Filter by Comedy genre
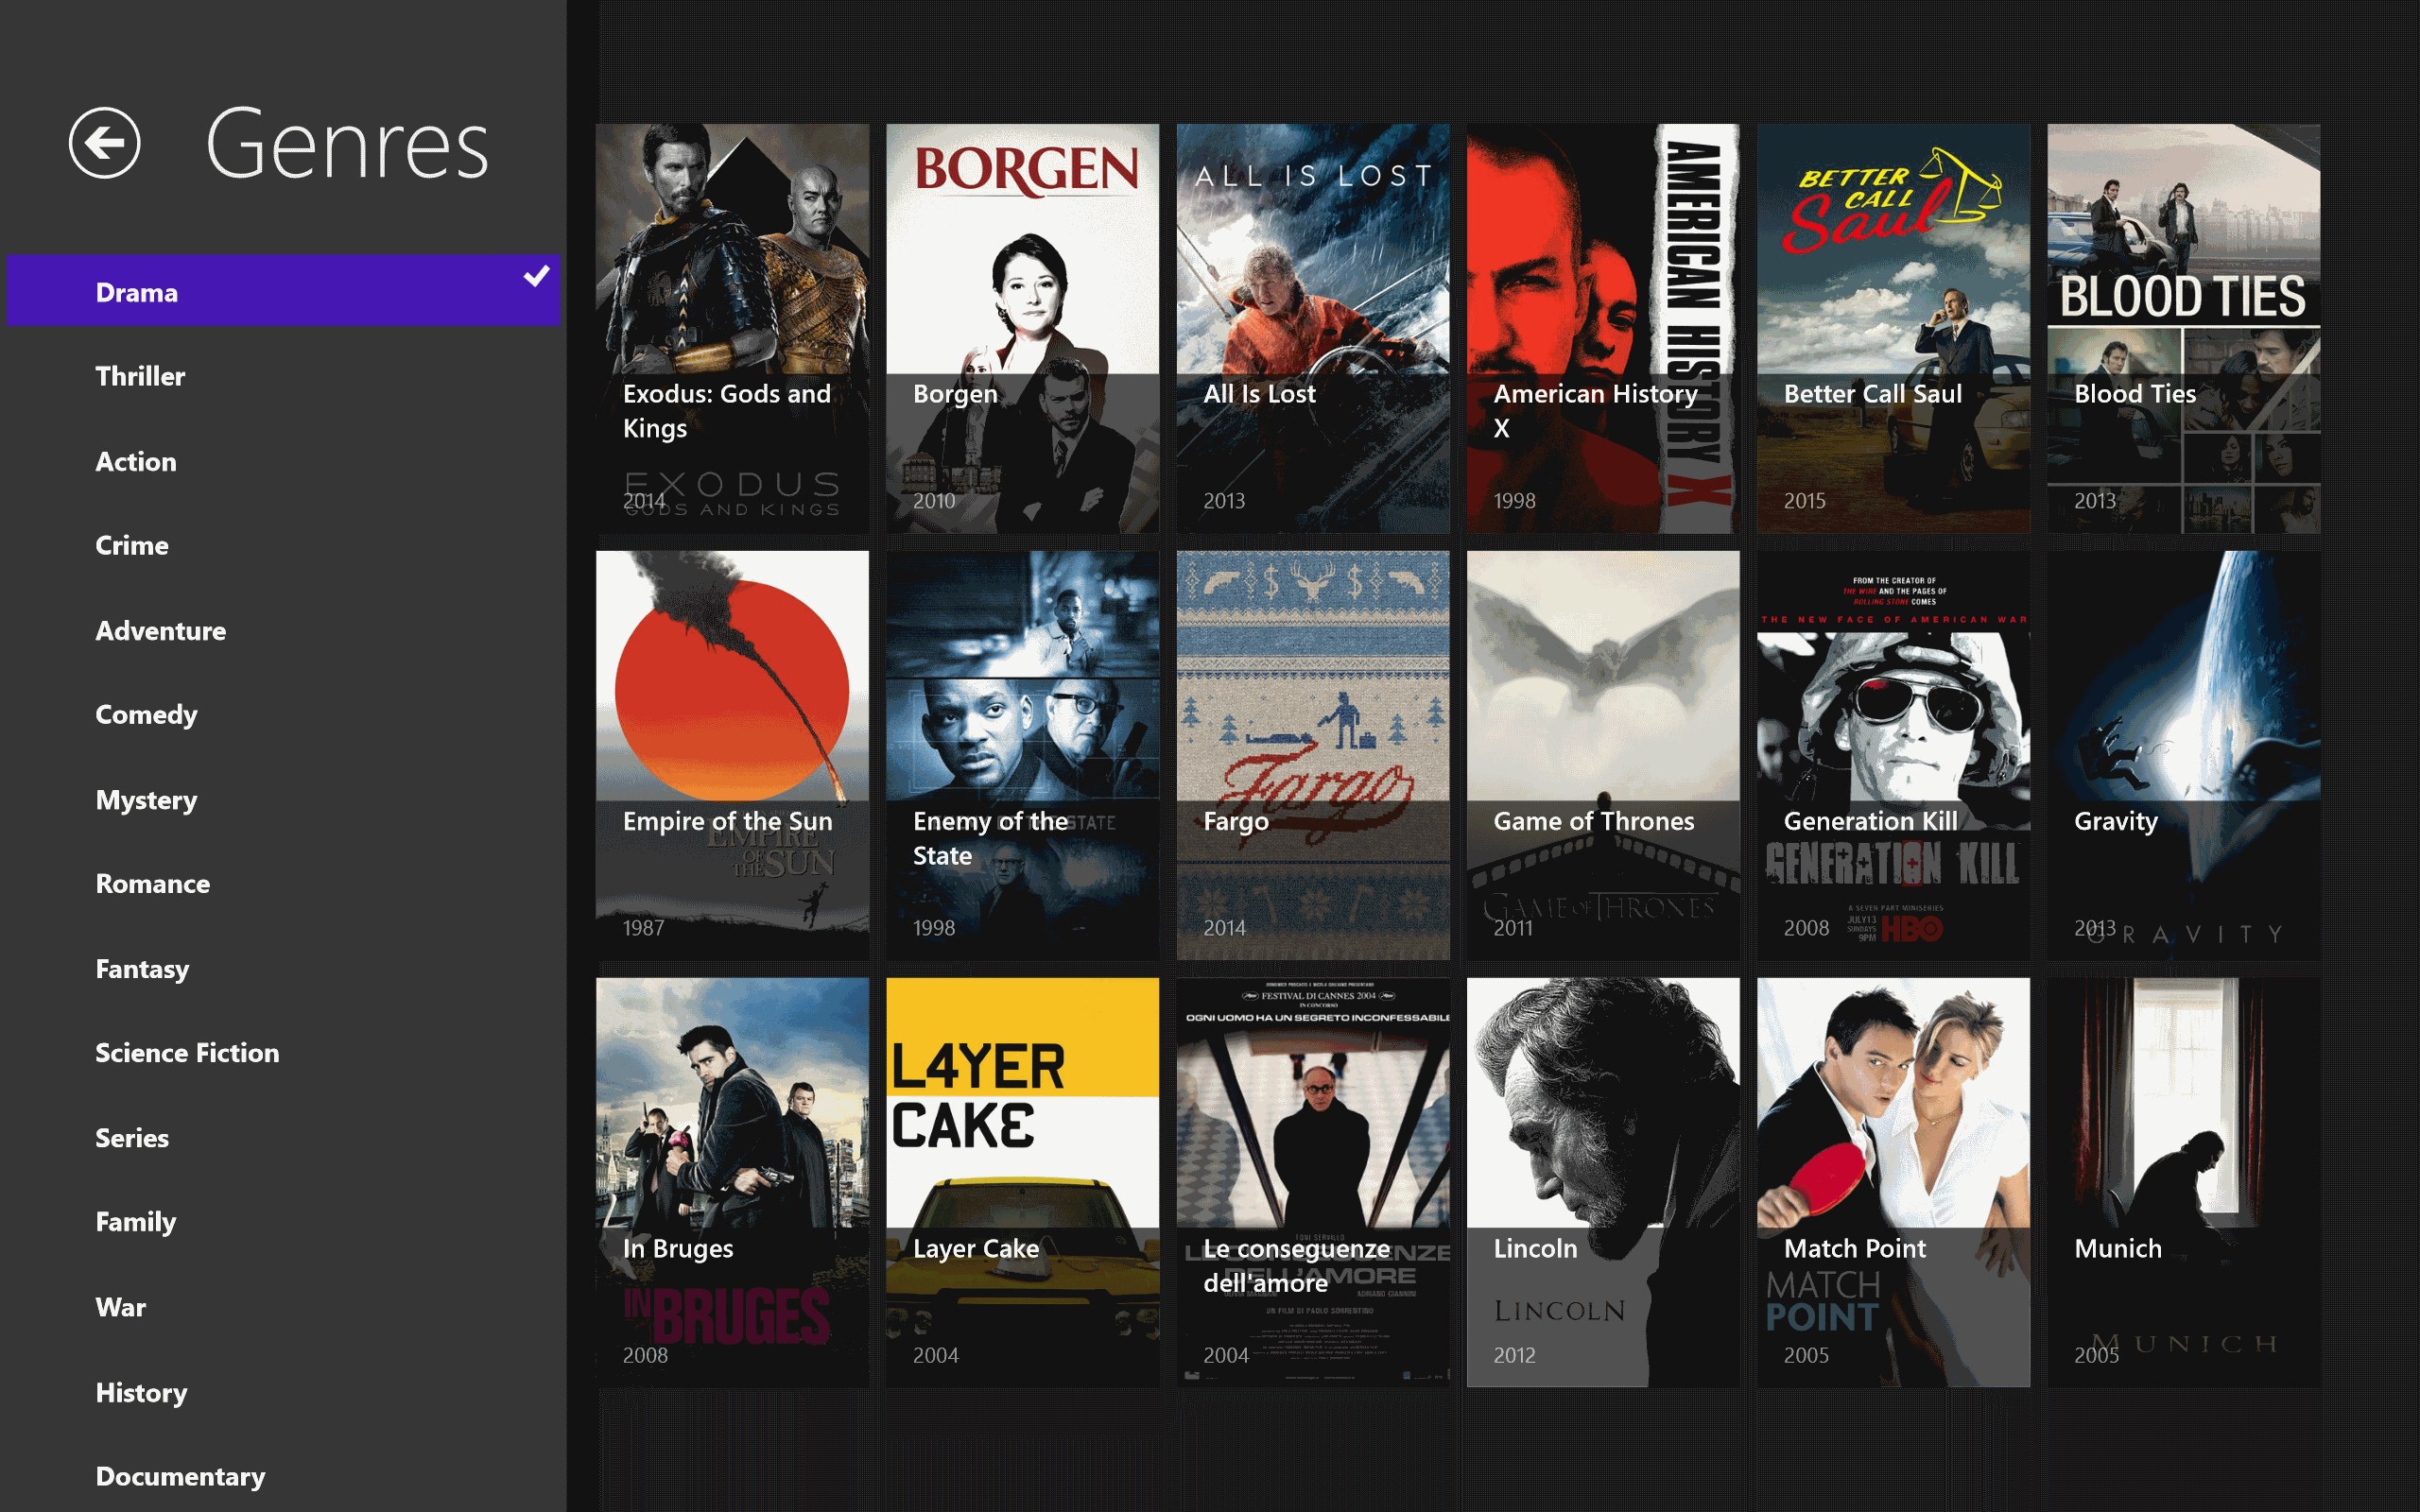 point(146,714)
